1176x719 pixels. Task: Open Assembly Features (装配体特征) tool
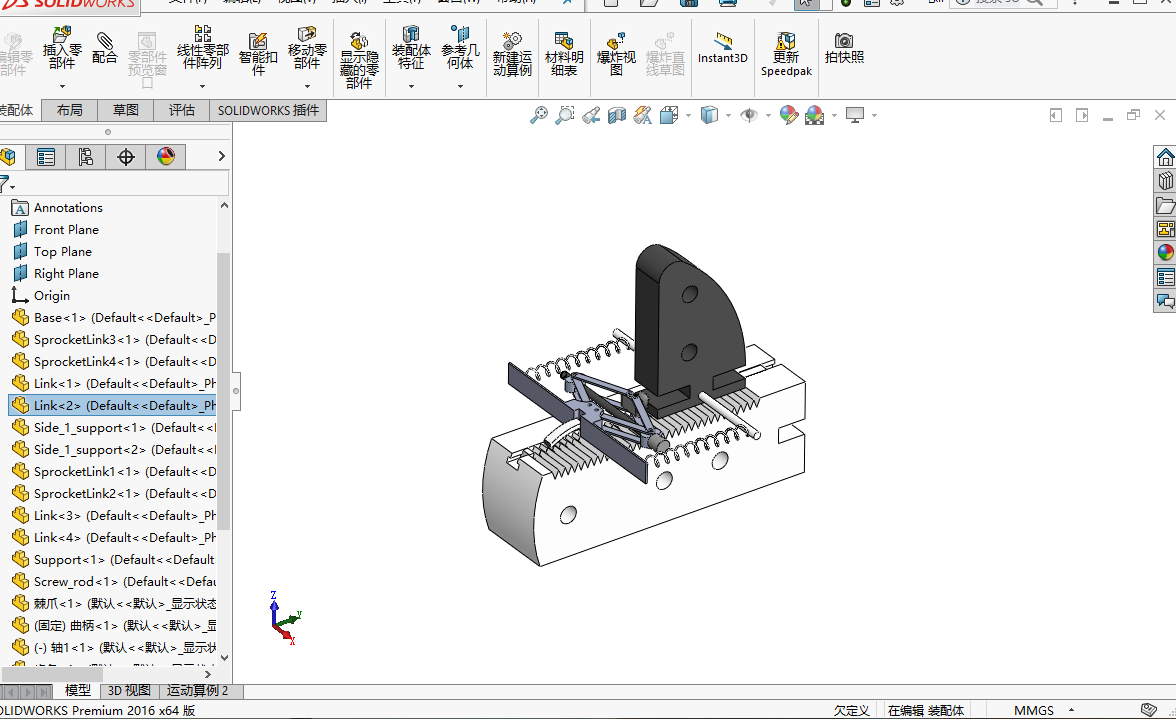411,48
